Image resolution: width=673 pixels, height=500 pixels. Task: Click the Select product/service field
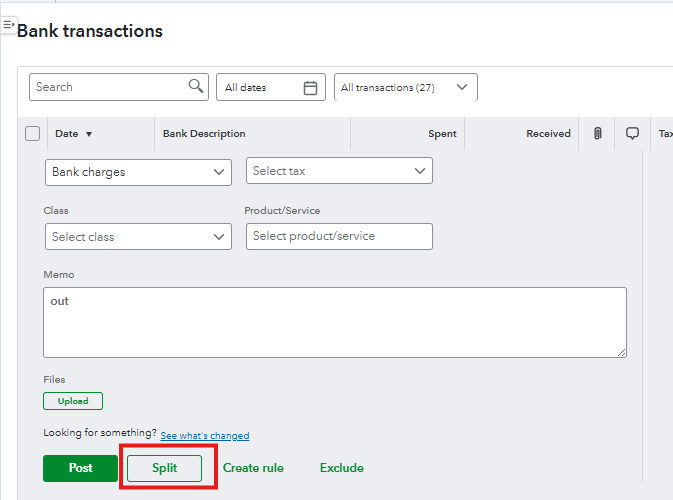click(x=339, y=236)
